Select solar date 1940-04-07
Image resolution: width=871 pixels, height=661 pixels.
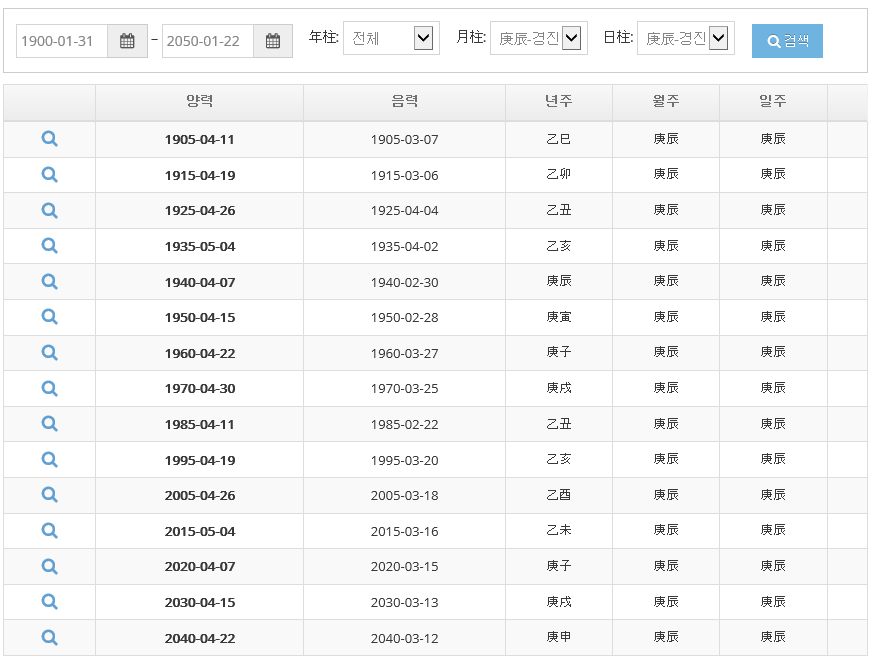point(199,282)
